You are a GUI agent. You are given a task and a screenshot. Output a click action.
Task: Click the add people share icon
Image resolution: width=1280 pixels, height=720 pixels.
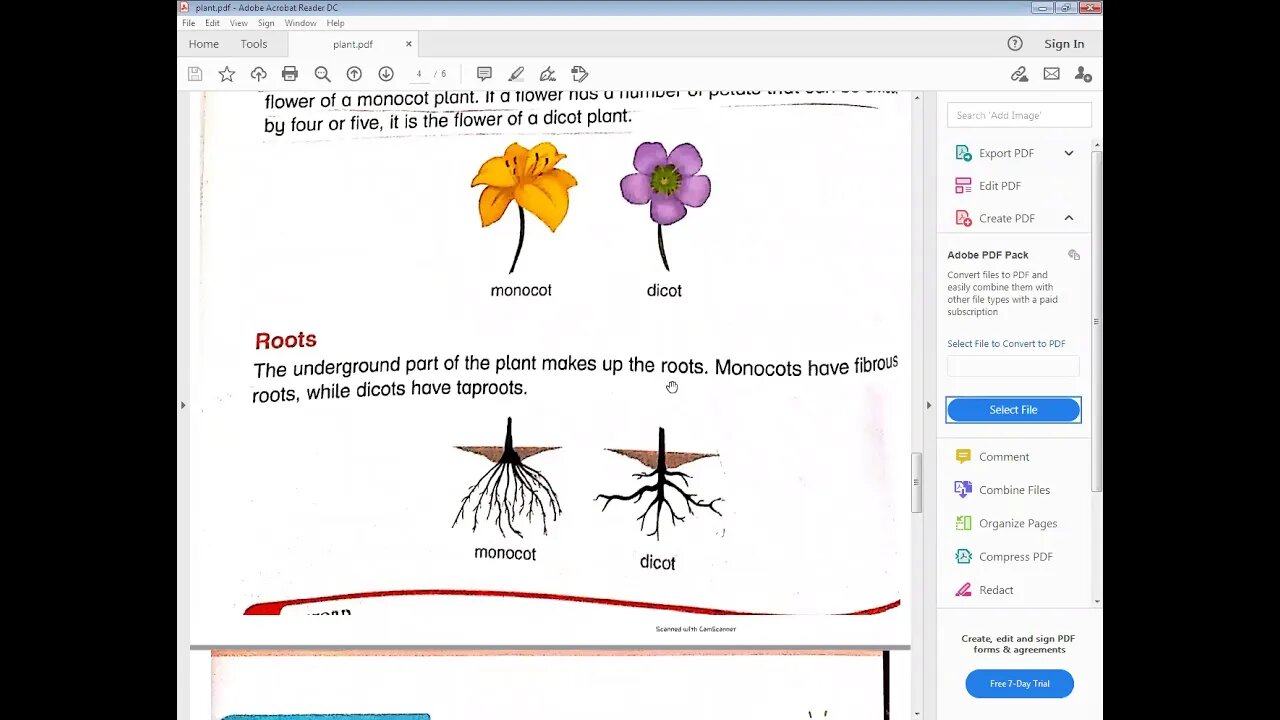click(1083, 74)
